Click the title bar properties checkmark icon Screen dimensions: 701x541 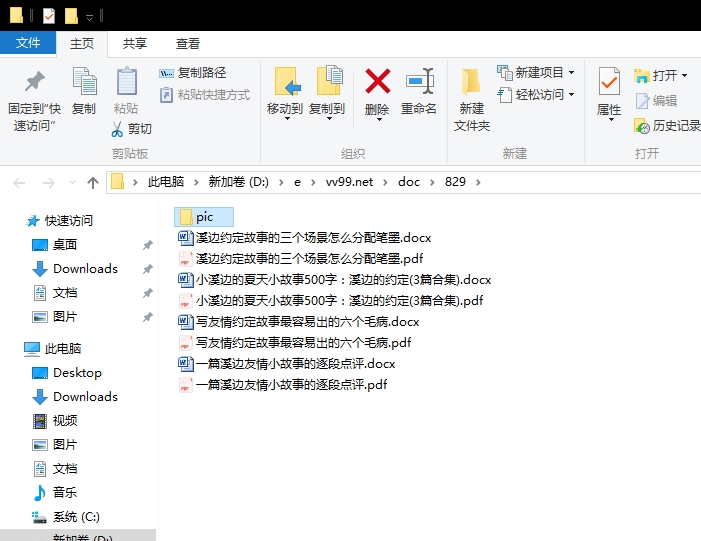pyautogui.click(x=49, y=16)
